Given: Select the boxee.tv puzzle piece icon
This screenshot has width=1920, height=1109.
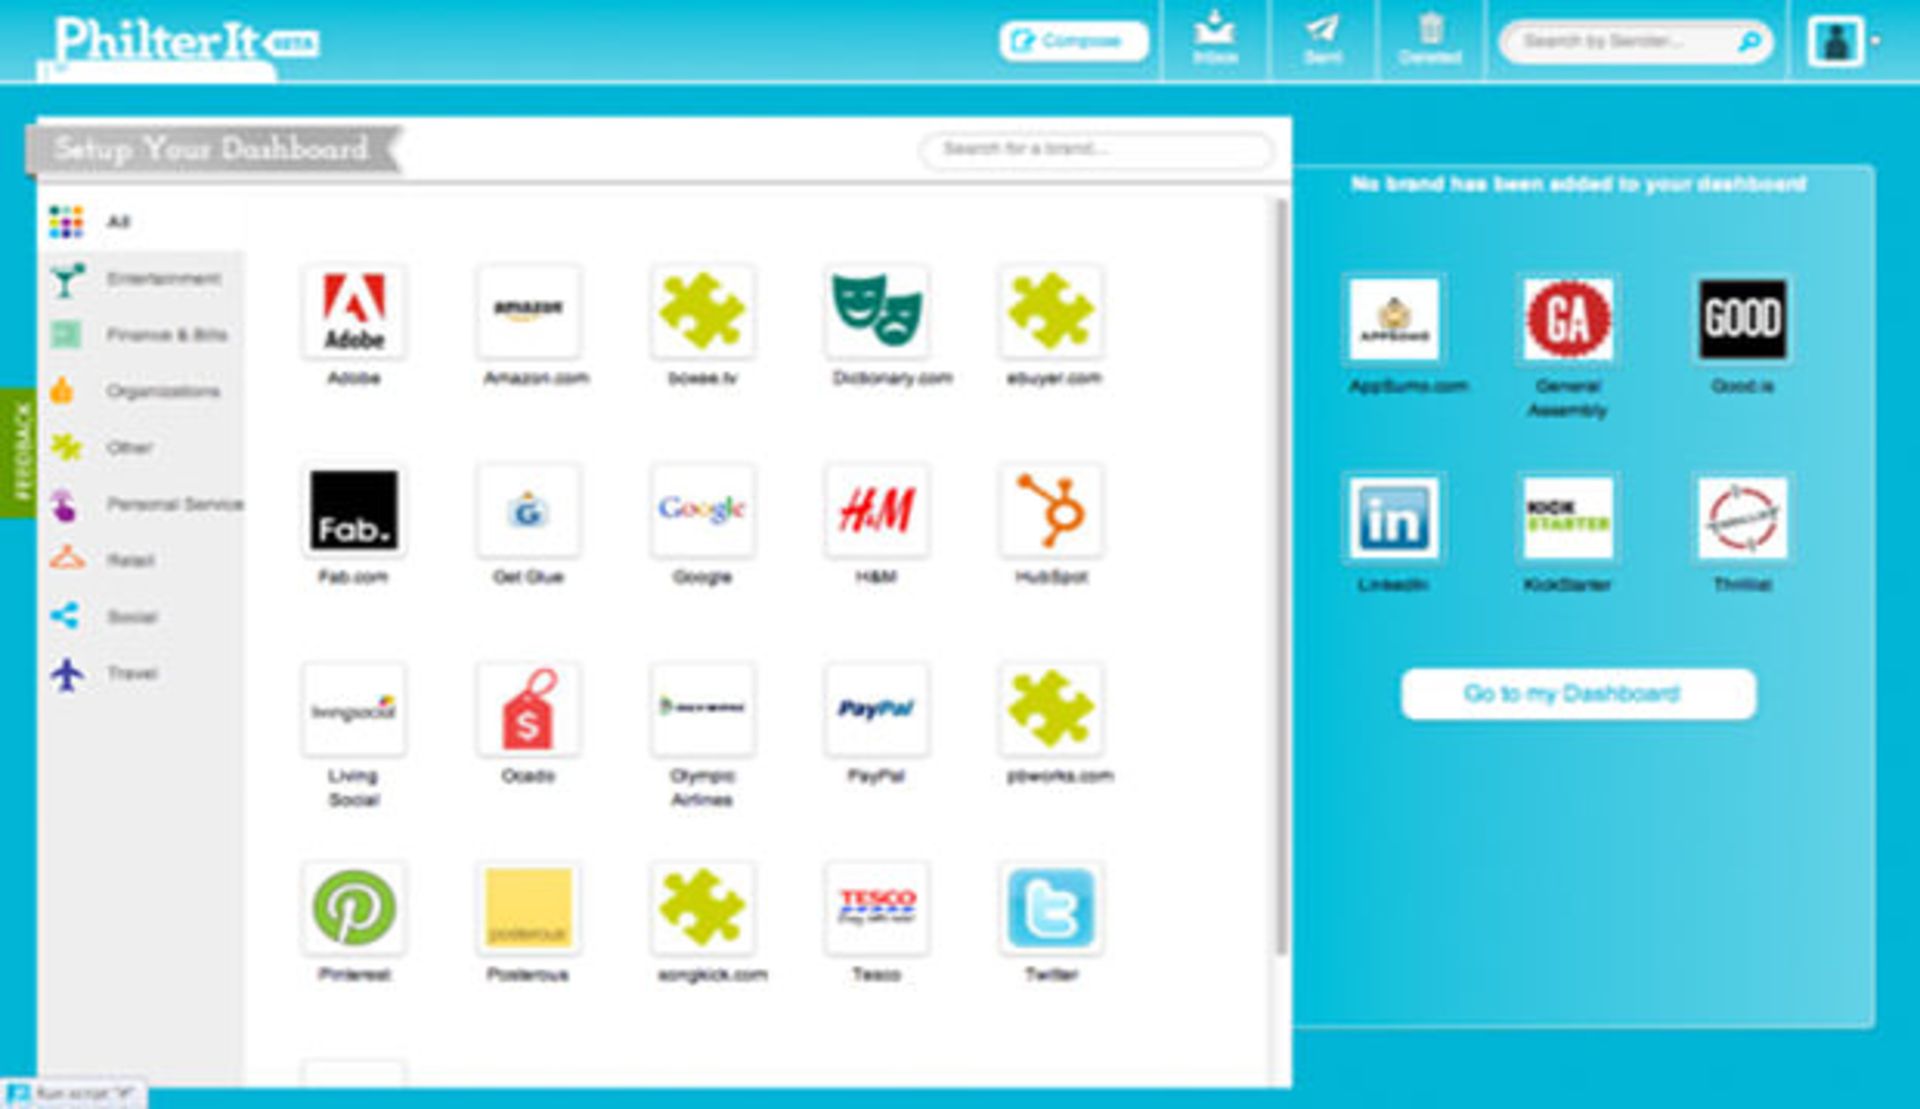Looking at the screenshot, I should [x=702, y=312].
